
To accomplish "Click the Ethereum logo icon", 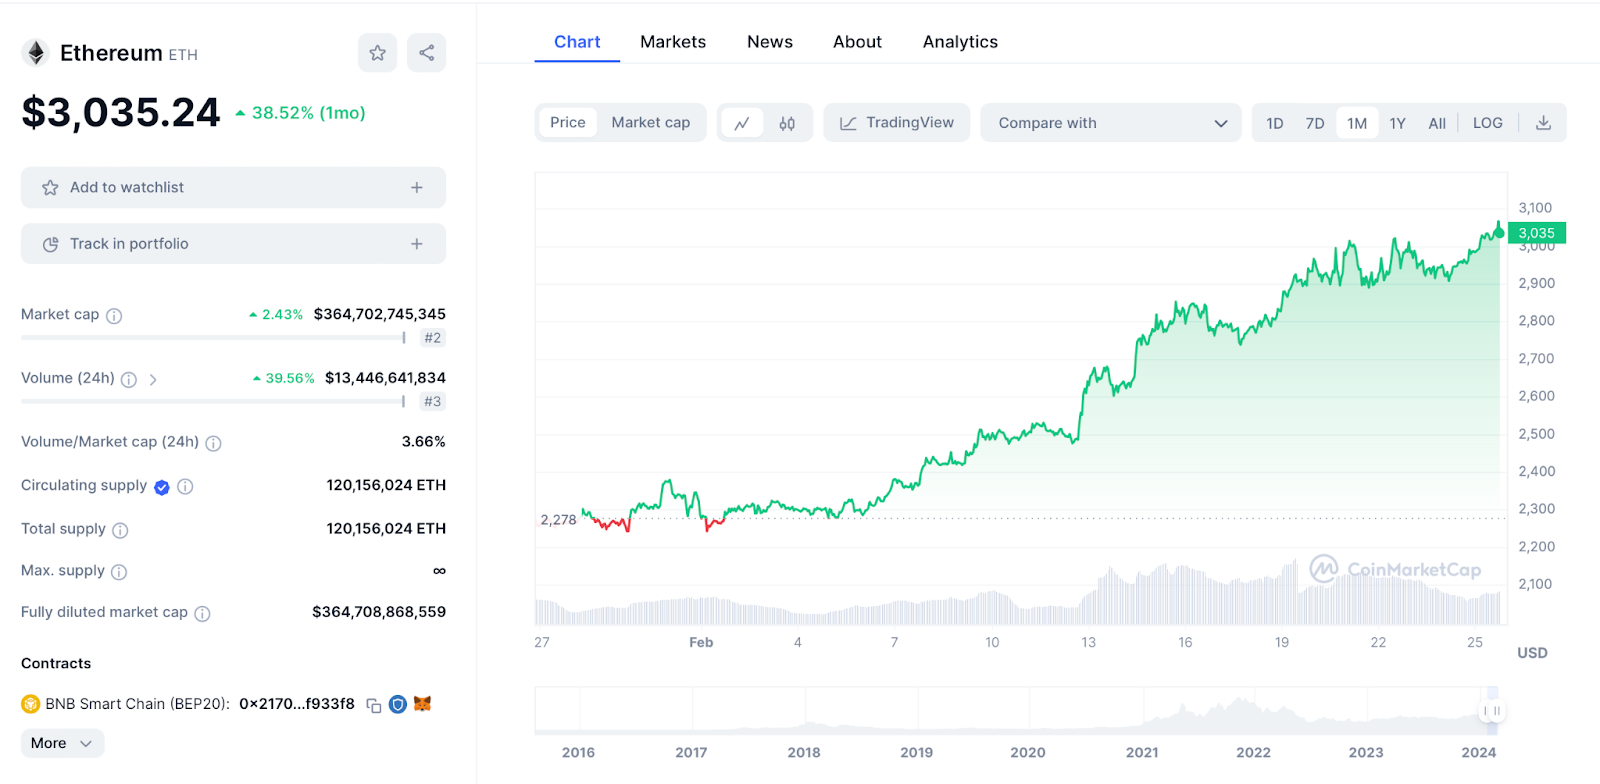I will (x=36, y=53).
